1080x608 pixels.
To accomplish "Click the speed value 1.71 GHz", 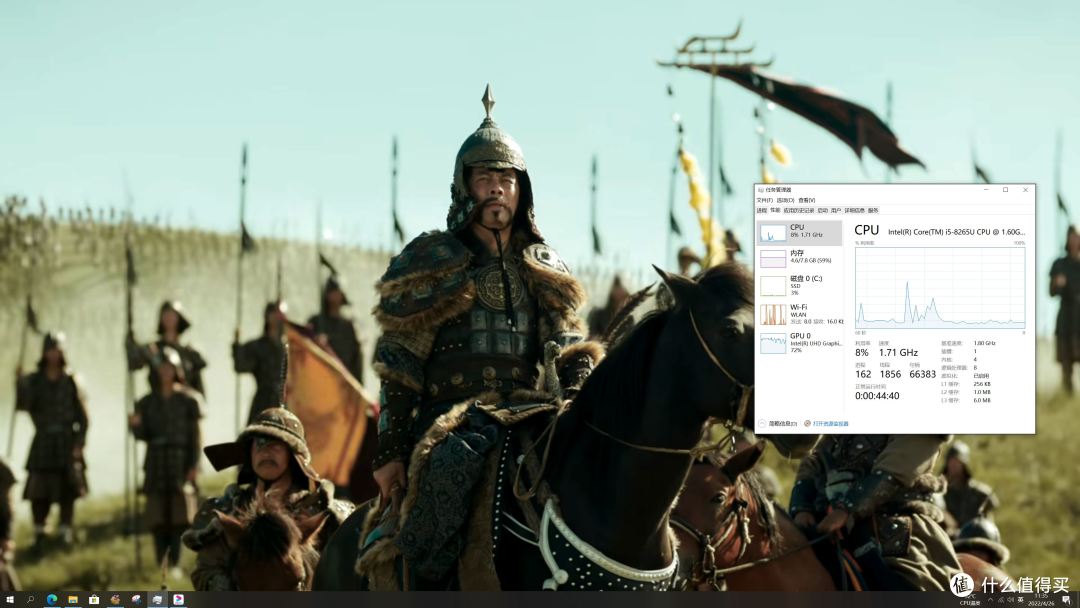I will tap(898, 353).
